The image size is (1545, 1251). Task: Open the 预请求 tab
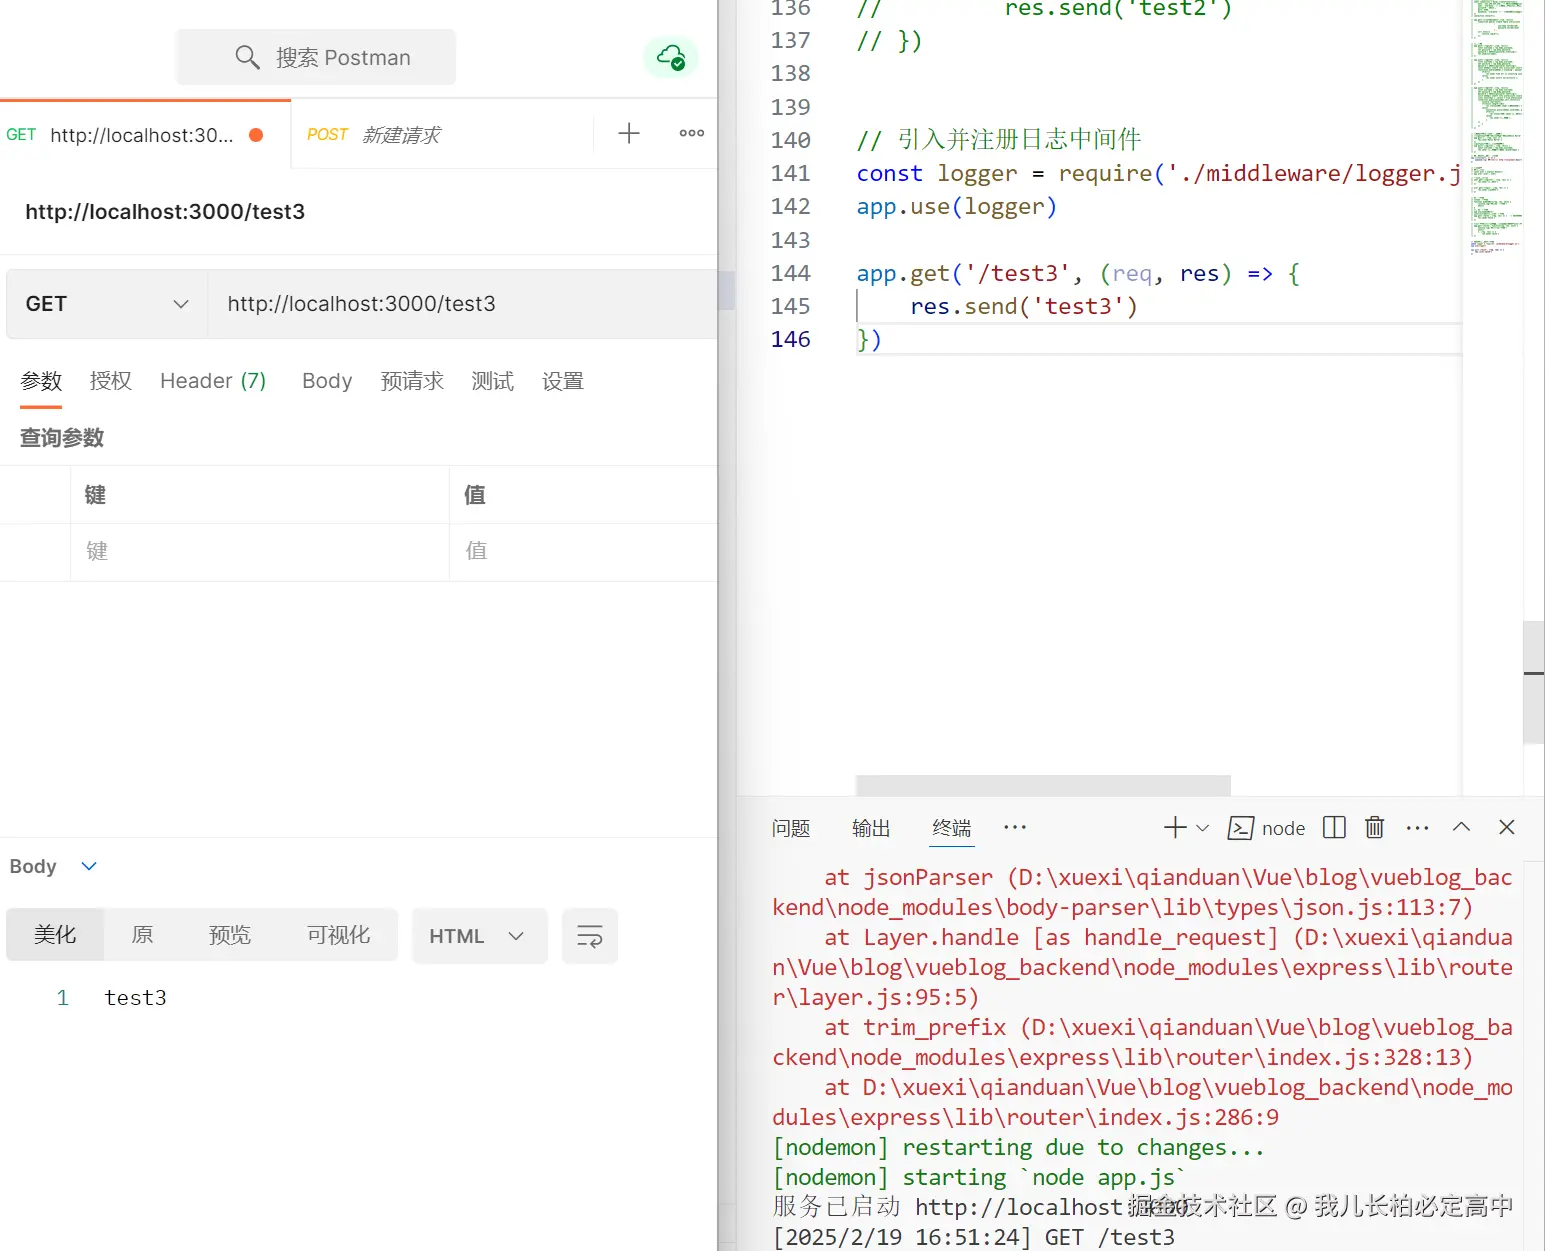pyautogui.click(x=412, y=381)
